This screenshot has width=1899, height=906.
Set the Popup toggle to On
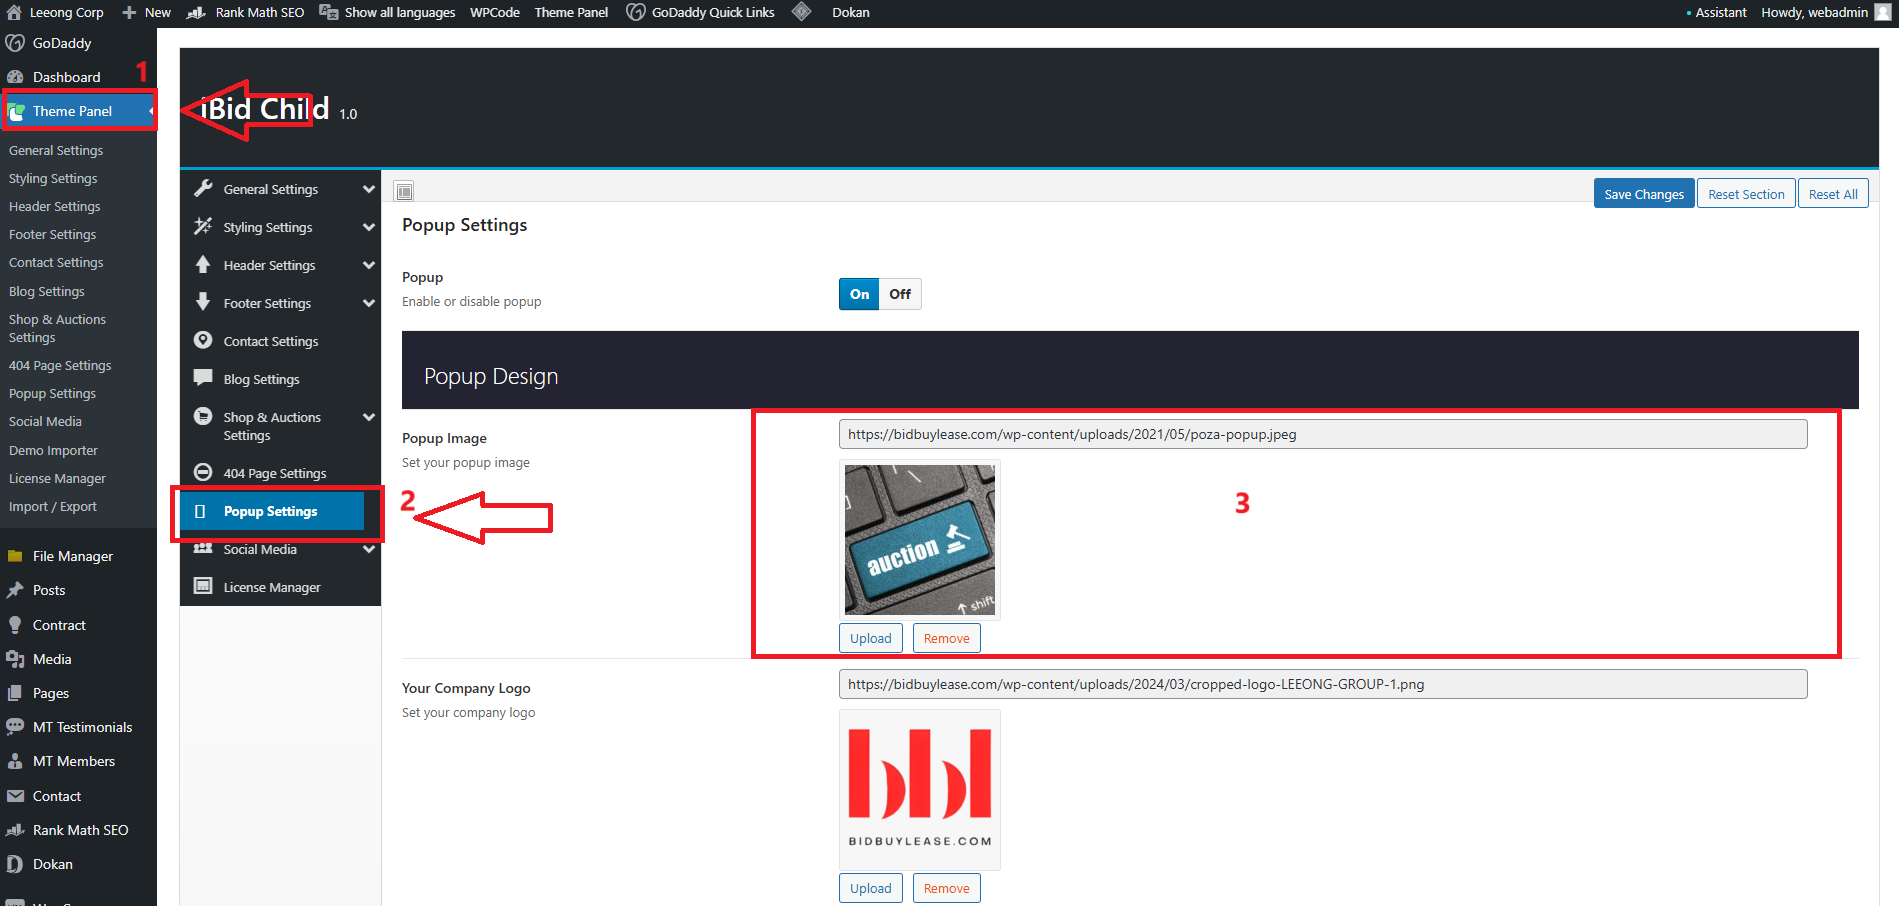(x=859, y=294)
